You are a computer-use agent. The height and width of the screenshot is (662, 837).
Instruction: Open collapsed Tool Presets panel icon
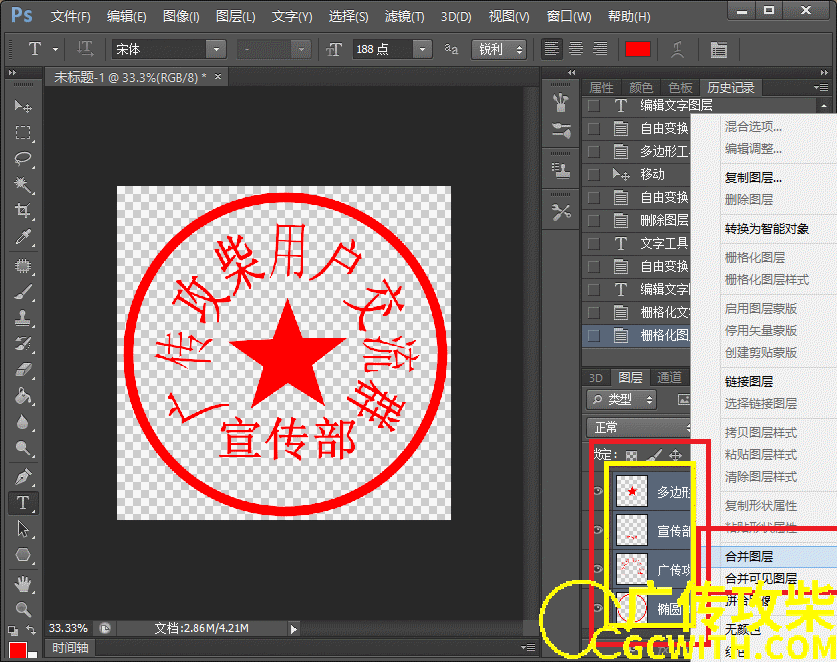tap(560, 212)
